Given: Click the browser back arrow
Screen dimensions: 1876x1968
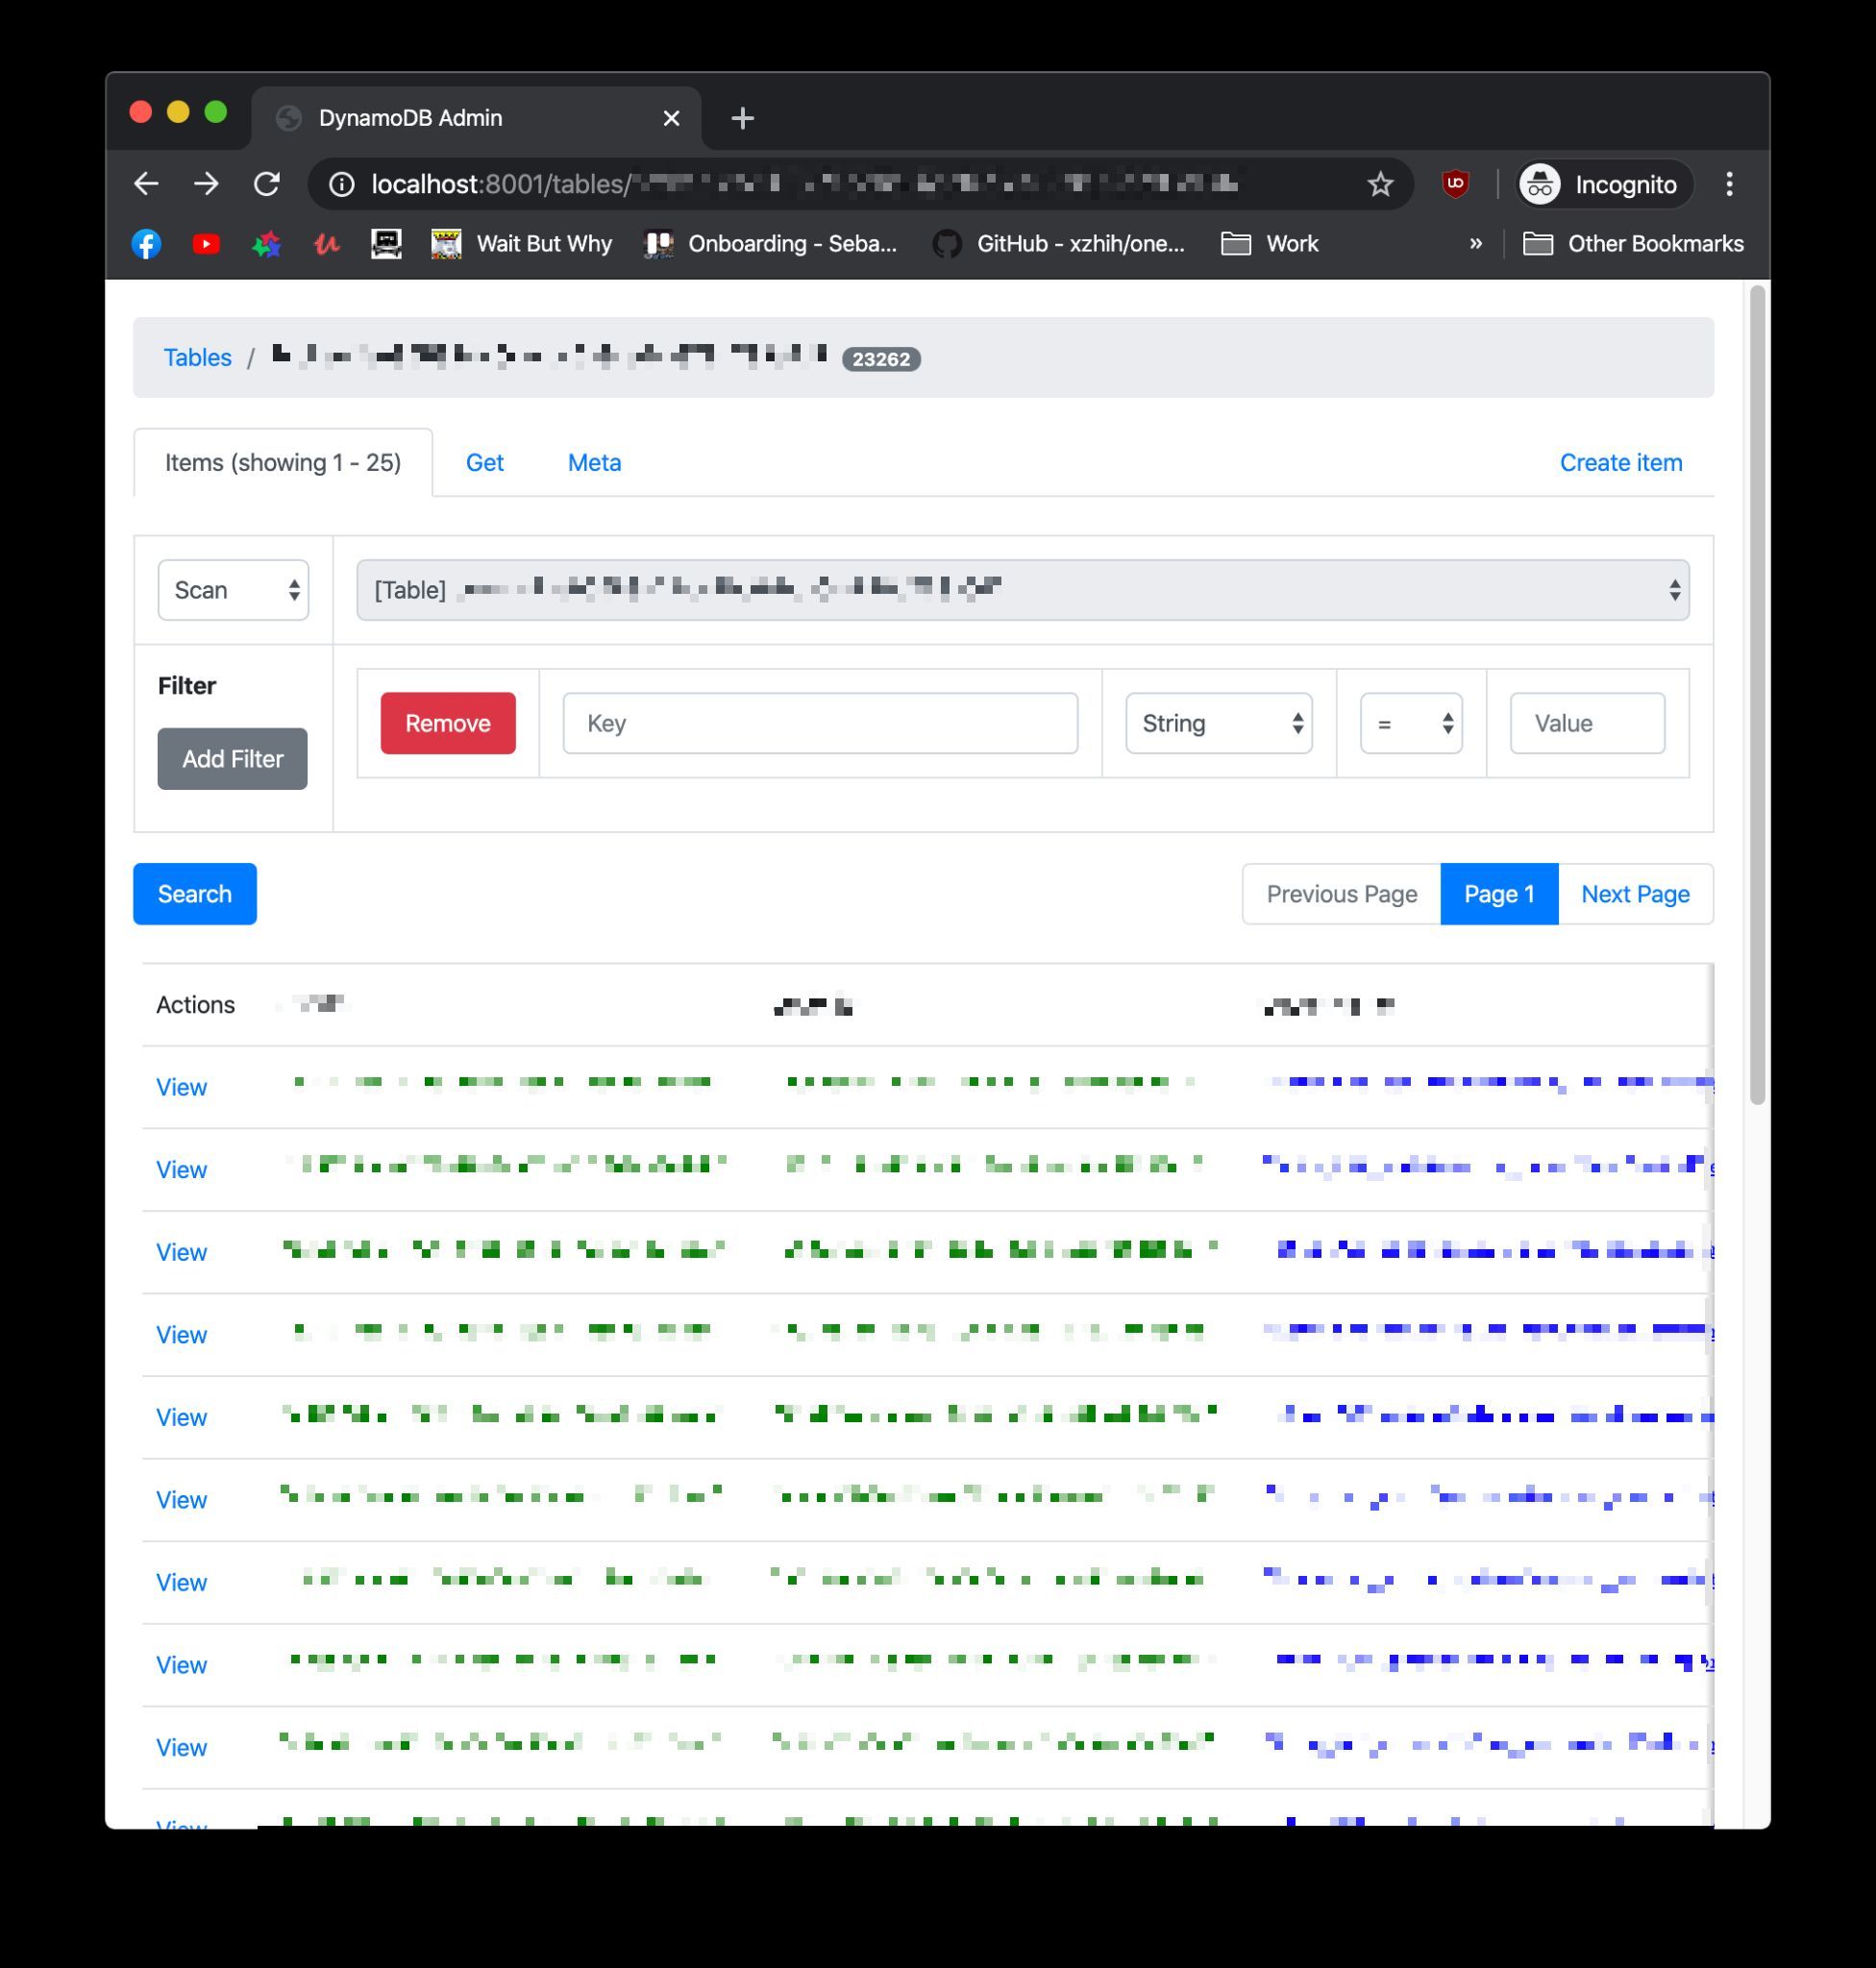Looking at the screenshot, I should pos(146,184).
